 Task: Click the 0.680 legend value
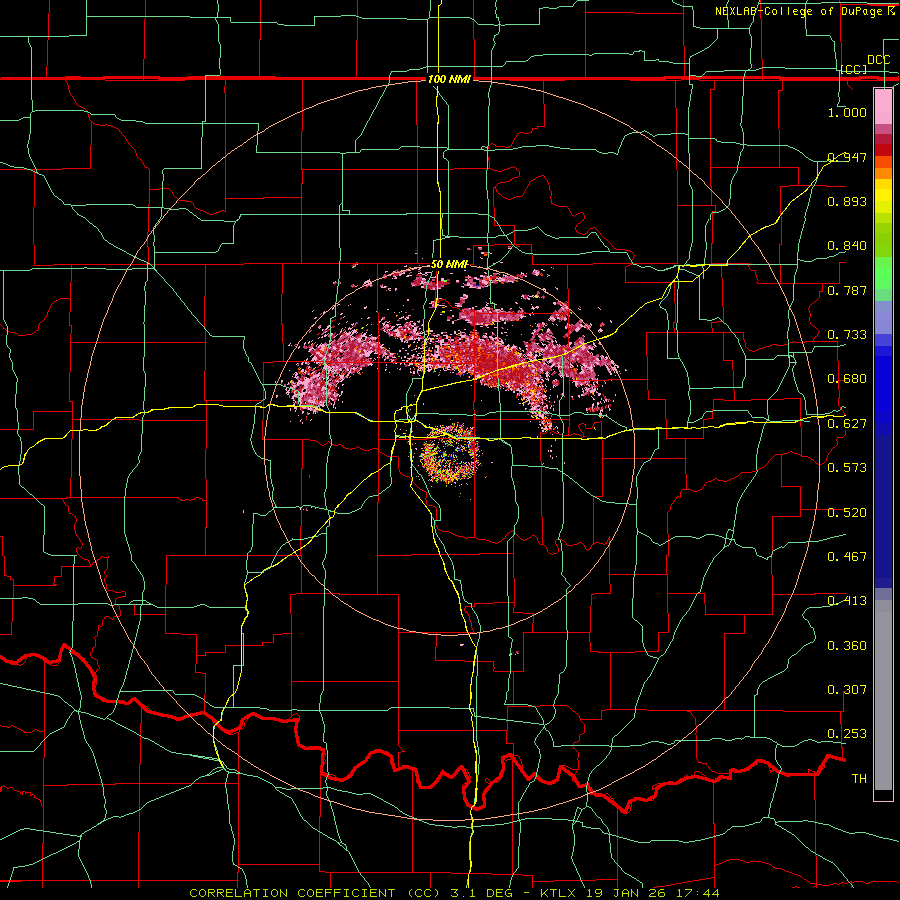click(847, 379)
